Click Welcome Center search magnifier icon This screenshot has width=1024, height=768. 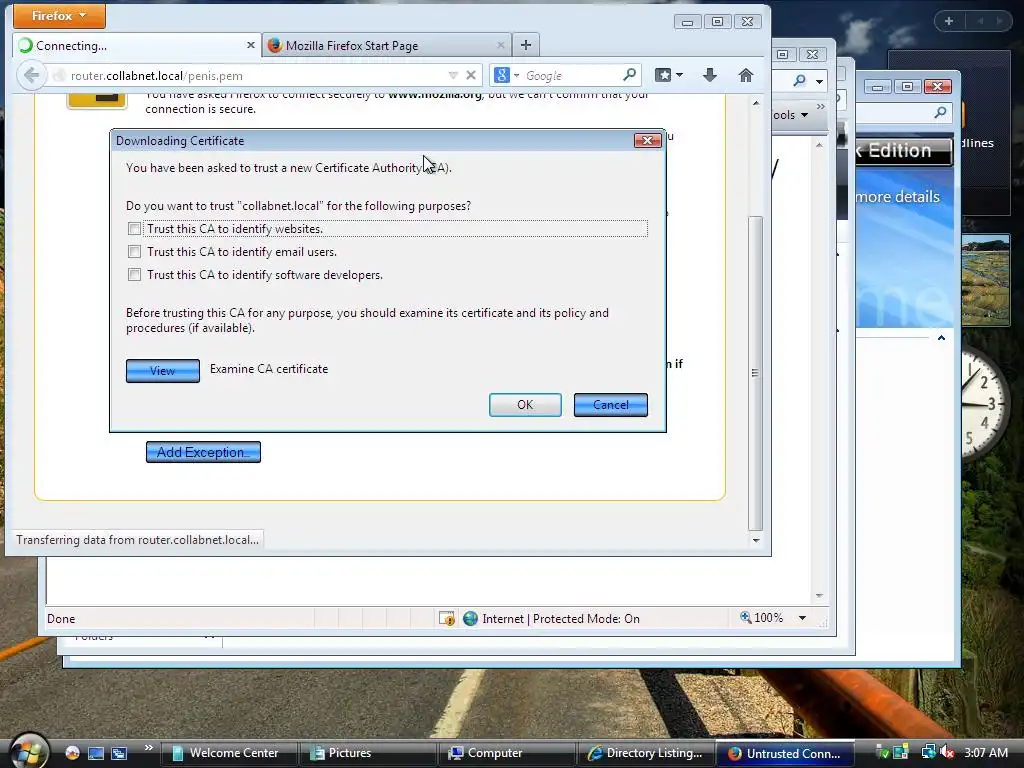940,113
